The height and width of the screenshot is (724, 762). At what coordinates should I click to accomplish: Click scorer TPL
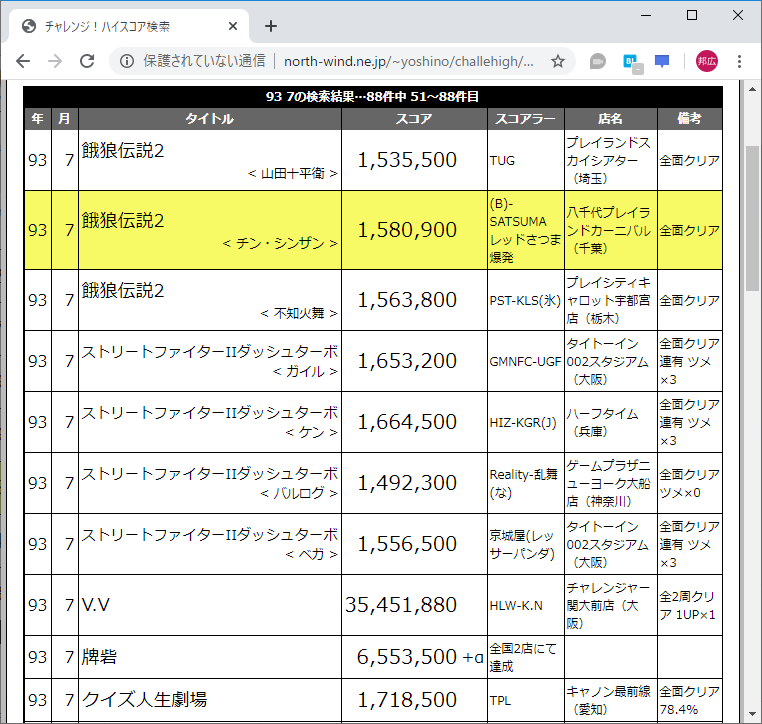[x=500, y=701]
